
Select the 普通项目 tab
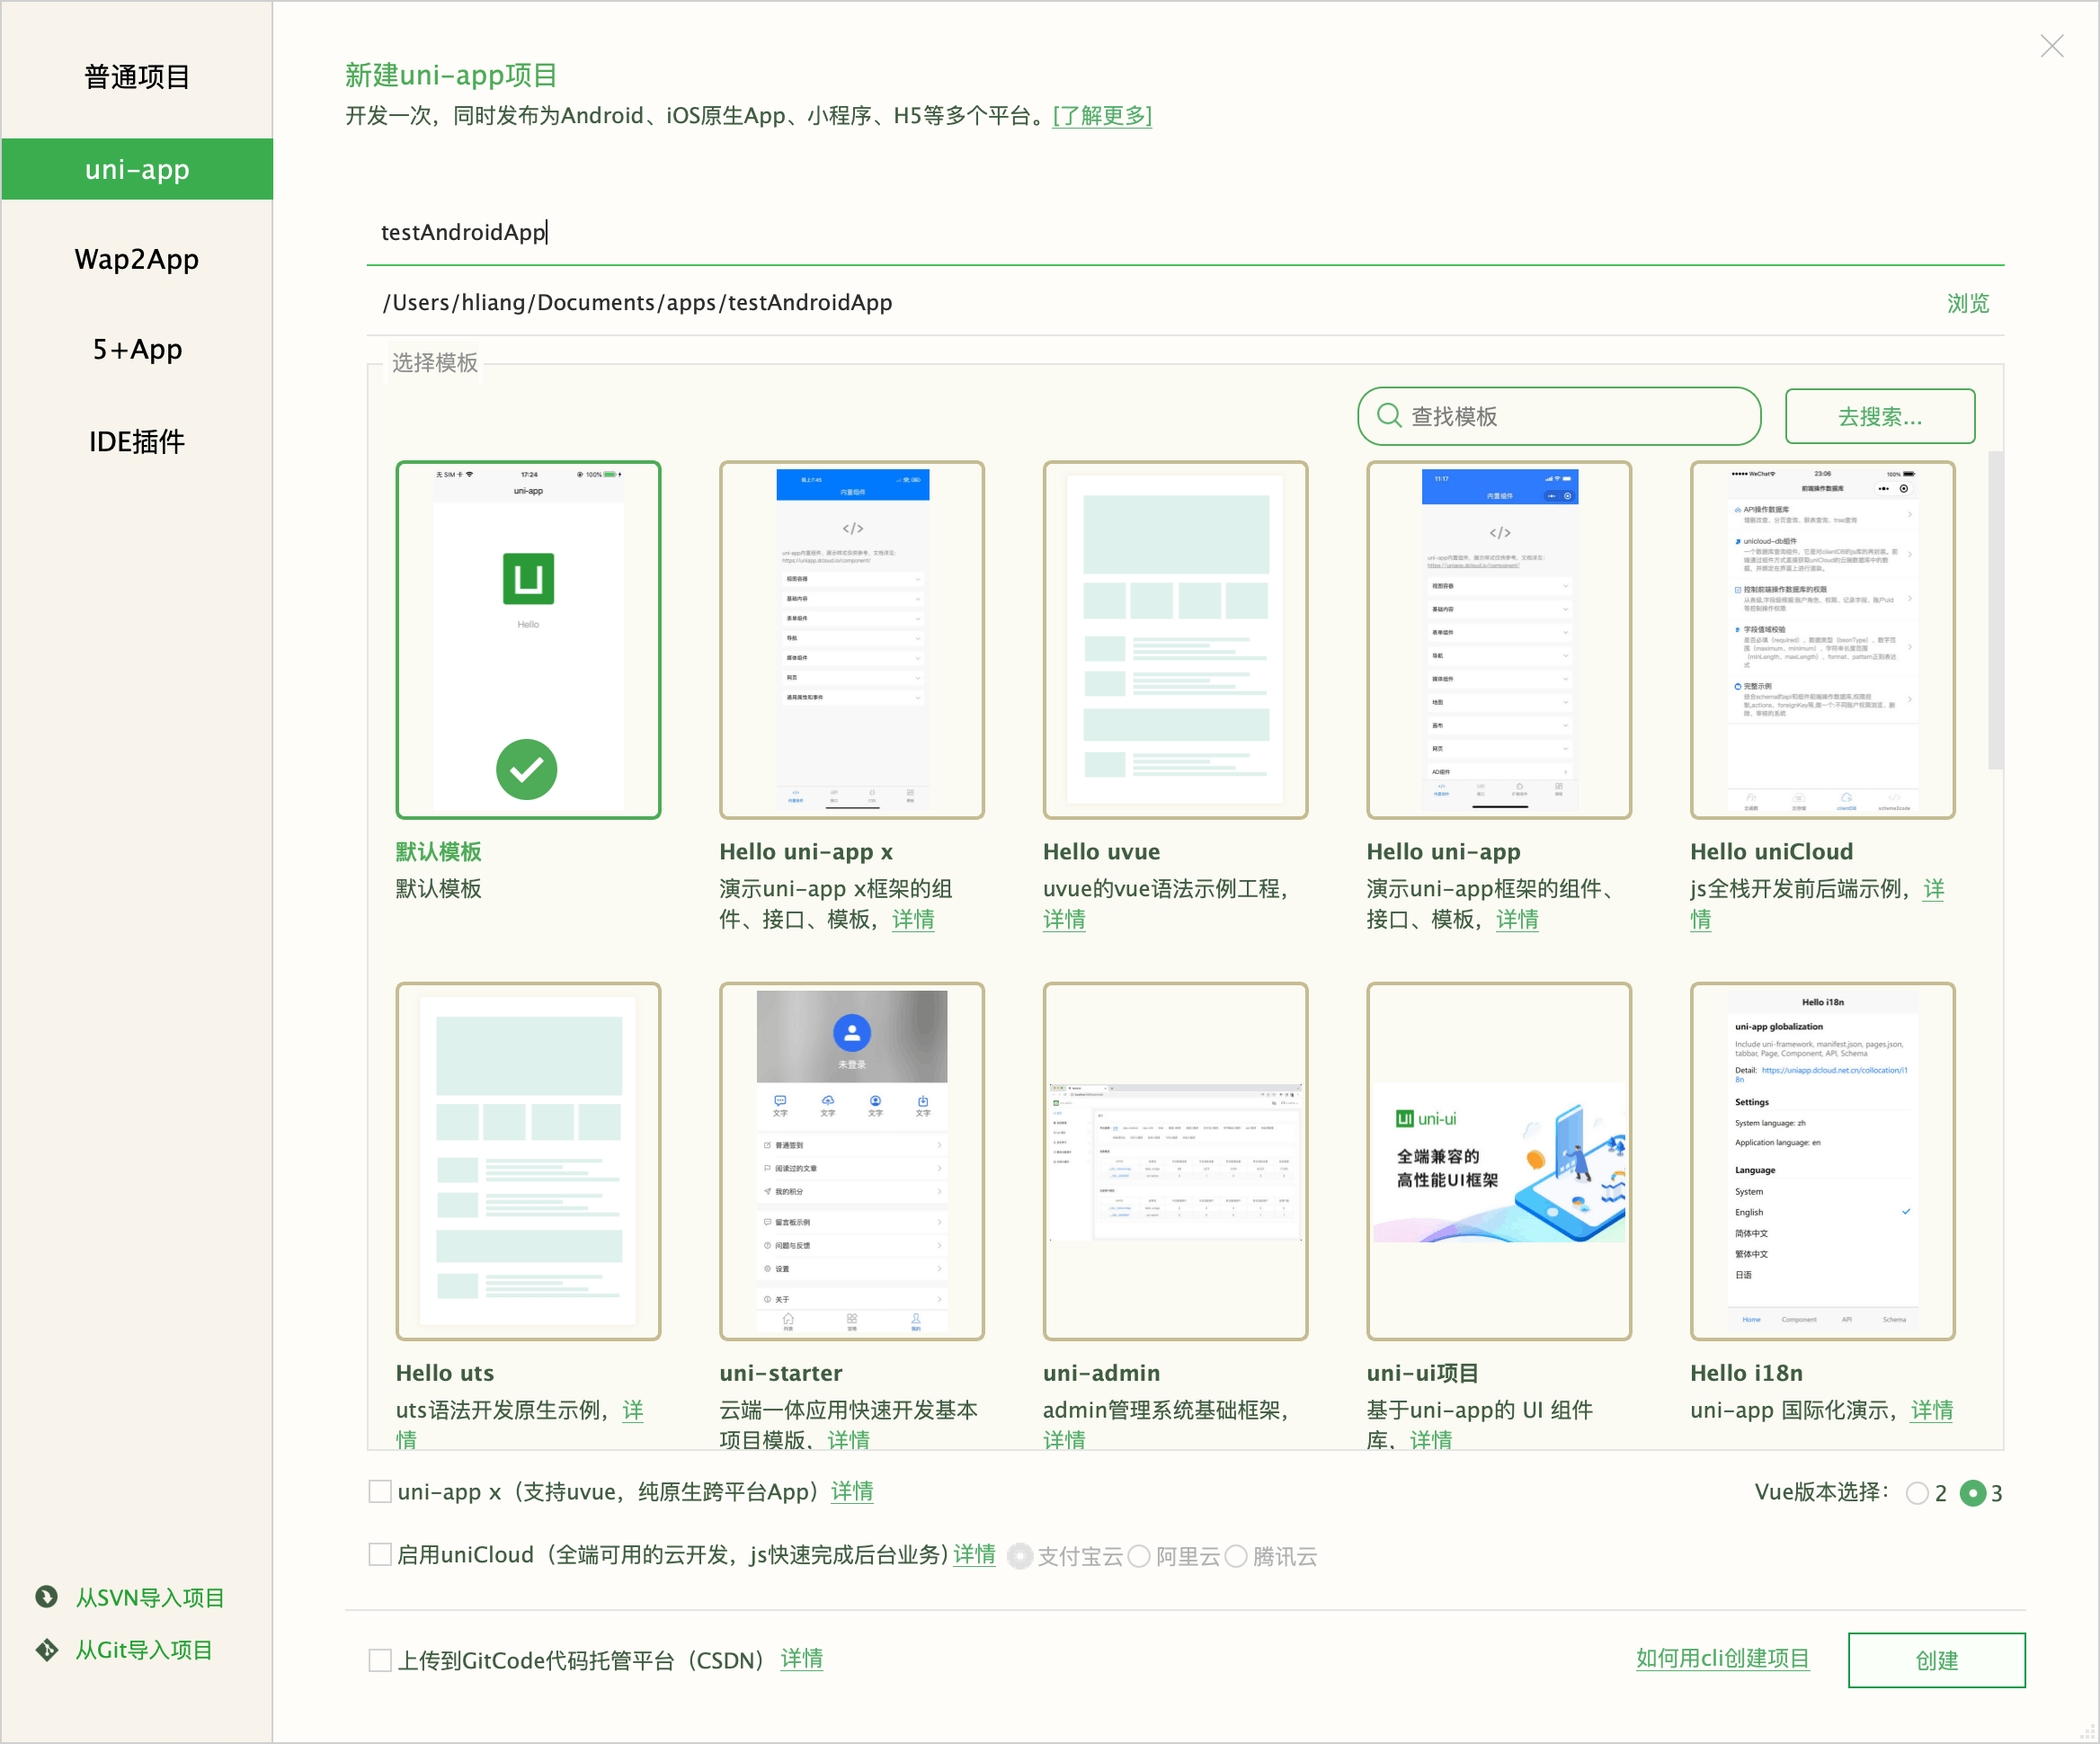point(137,77)
